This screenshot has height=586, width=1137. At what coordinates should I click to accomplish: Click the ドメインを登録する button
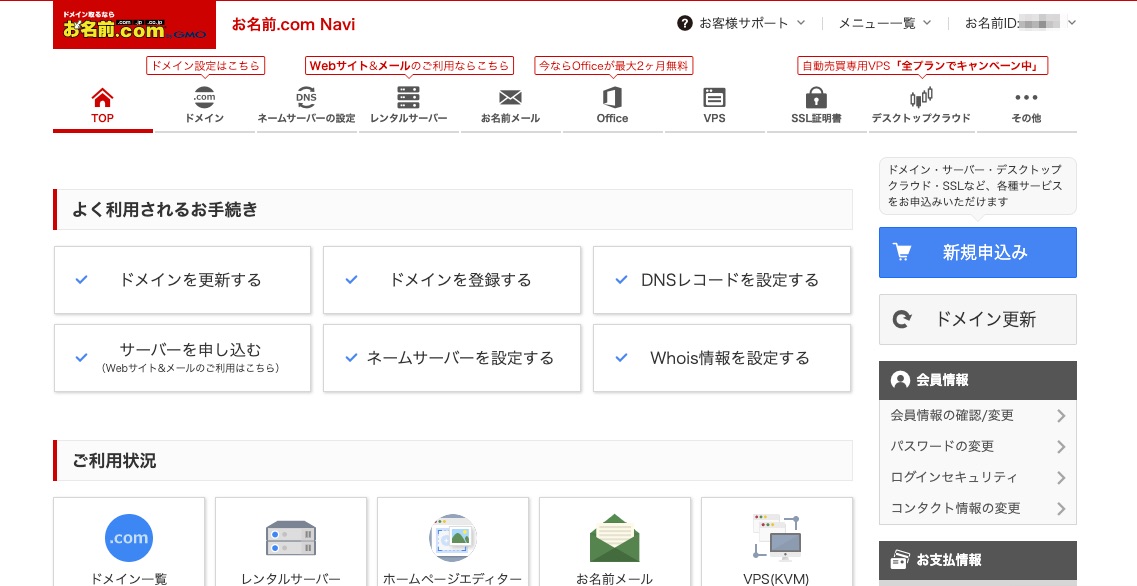[x=452, y=280]
